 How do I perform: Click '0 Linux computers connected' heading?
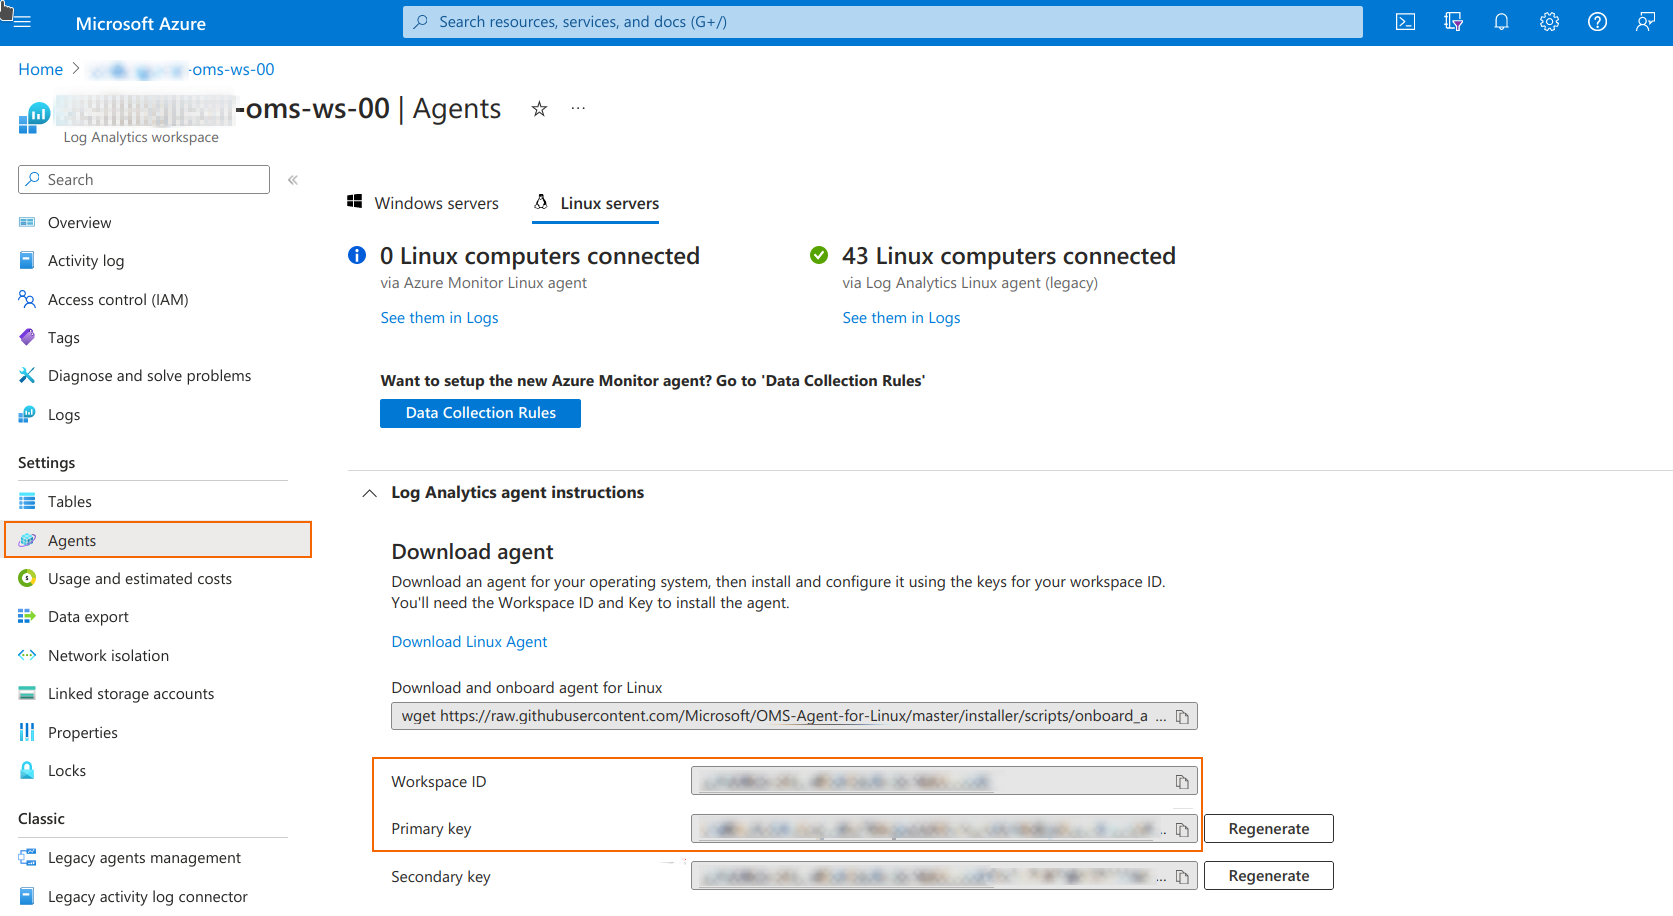(x=540, y=256)
